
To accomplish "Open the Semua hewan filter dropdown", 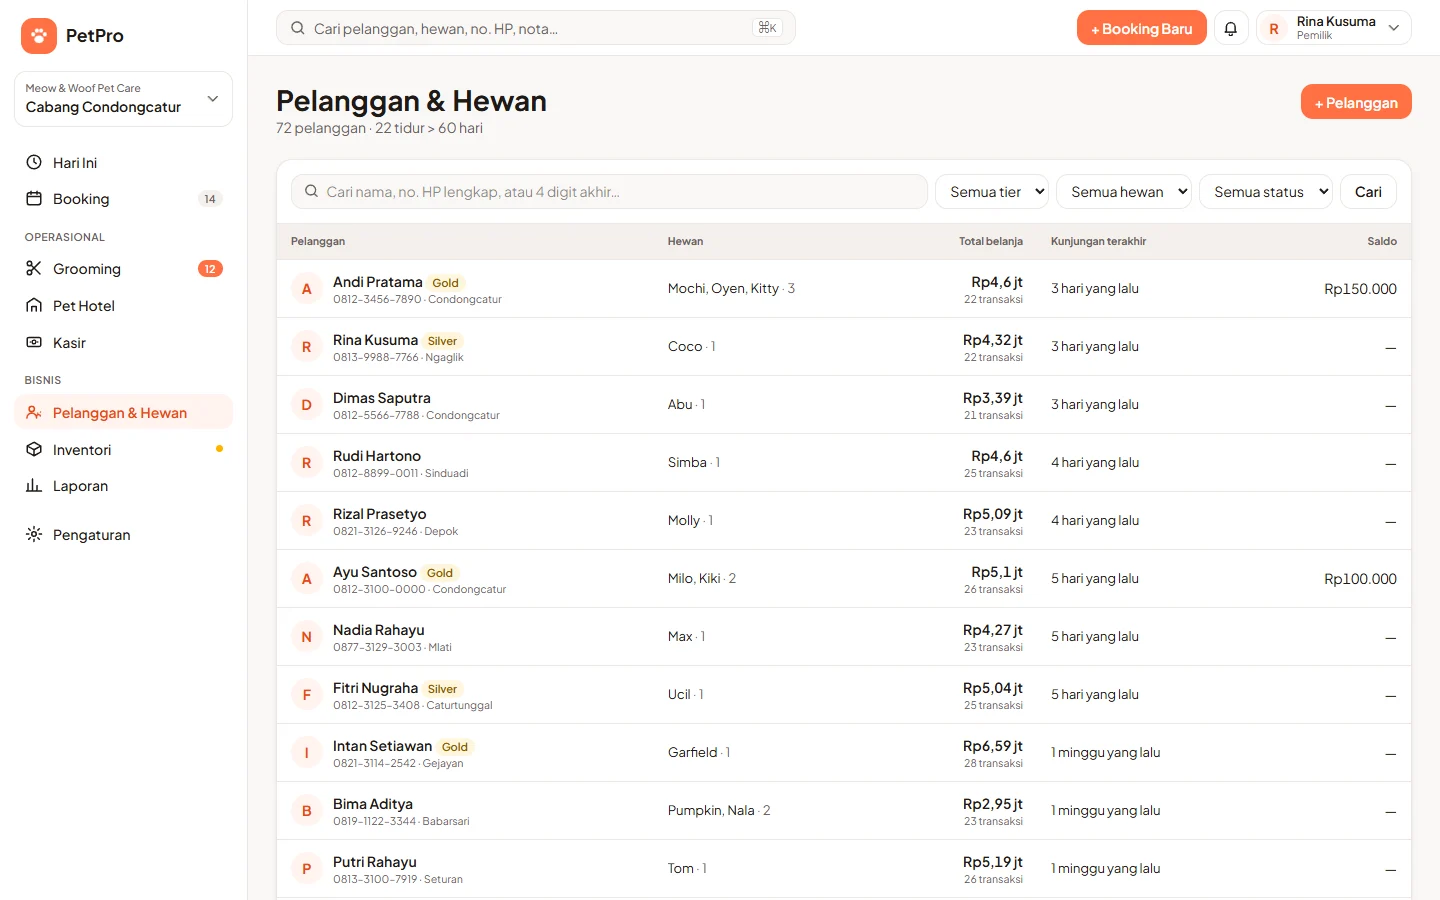I will point(1124,192).
